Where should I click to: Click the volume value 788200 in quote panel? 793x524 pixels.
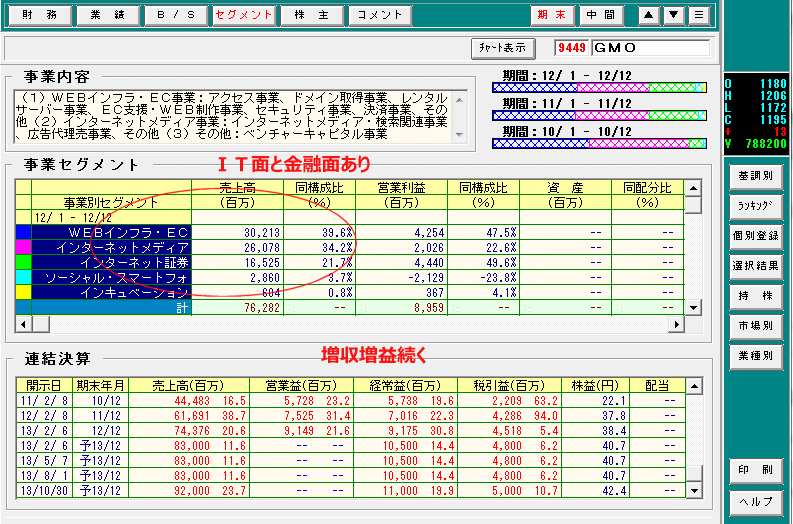click(x=766, y=144)
